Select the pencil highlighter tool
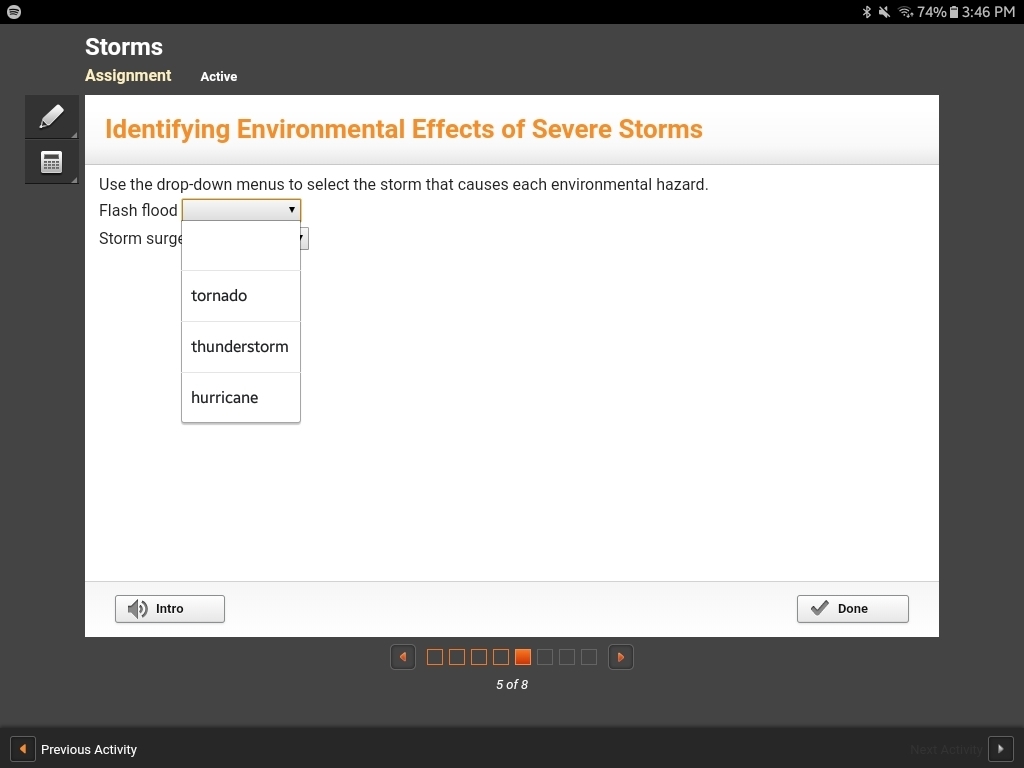 click(52, 117)
